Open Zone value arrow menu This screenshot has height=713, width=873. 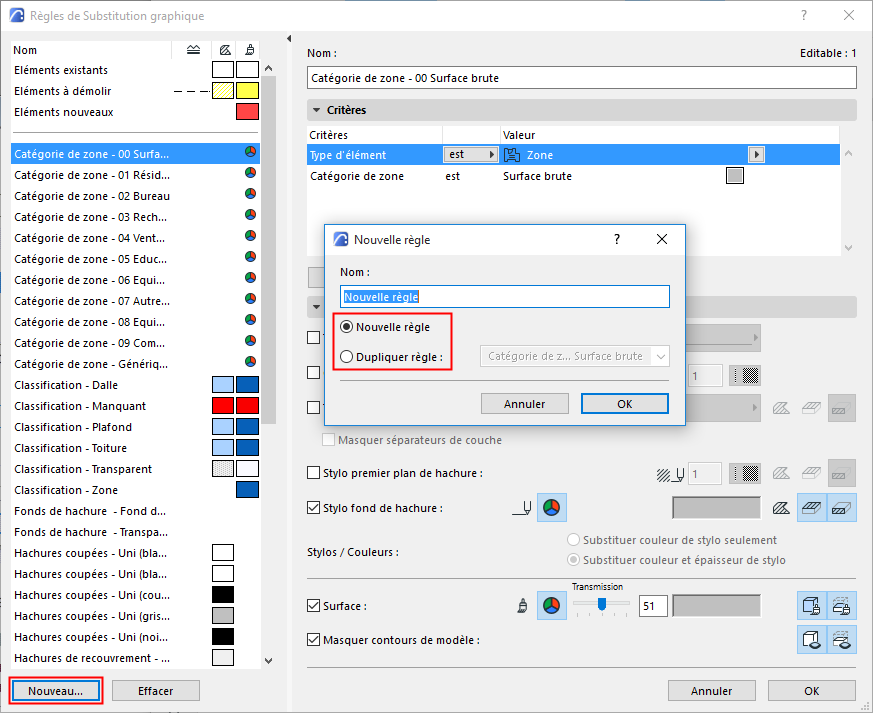point(756,154)
